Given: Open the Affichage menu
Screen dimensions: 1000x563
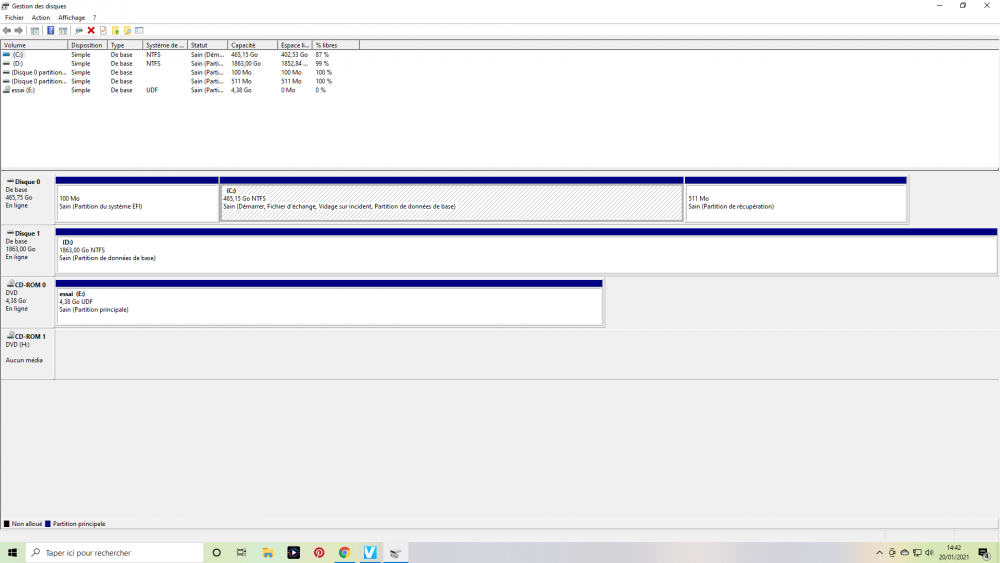Looking at the screenshot, I should (x=71, y=18).
